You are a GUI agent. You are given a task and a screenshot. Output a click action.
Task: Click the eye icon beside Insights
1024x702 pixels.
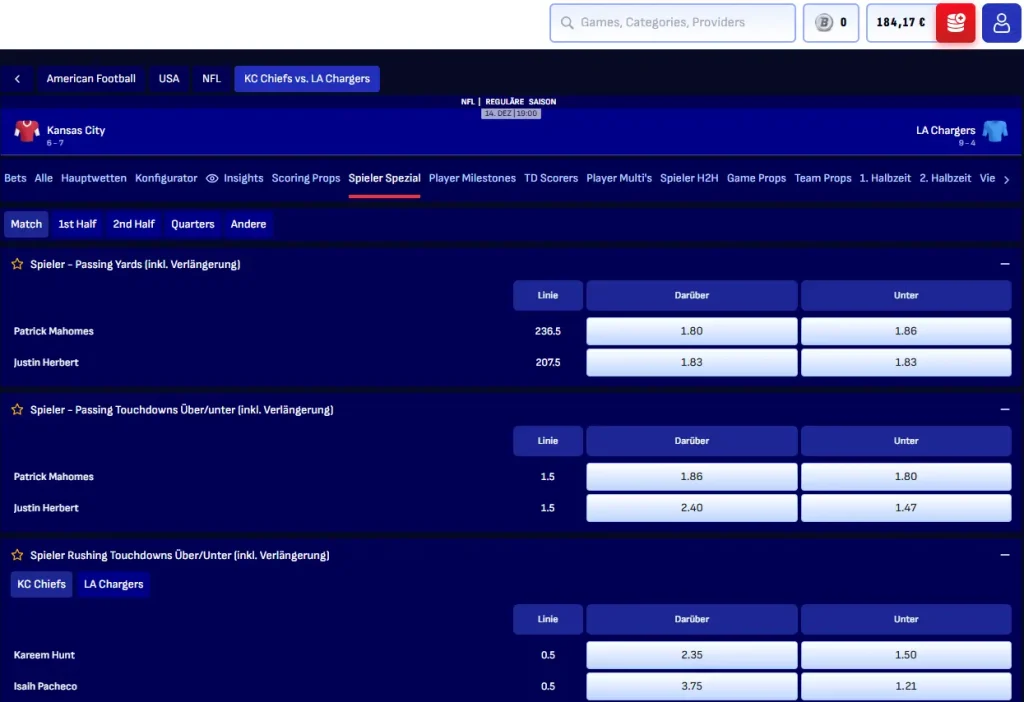(x=212, y=178)
